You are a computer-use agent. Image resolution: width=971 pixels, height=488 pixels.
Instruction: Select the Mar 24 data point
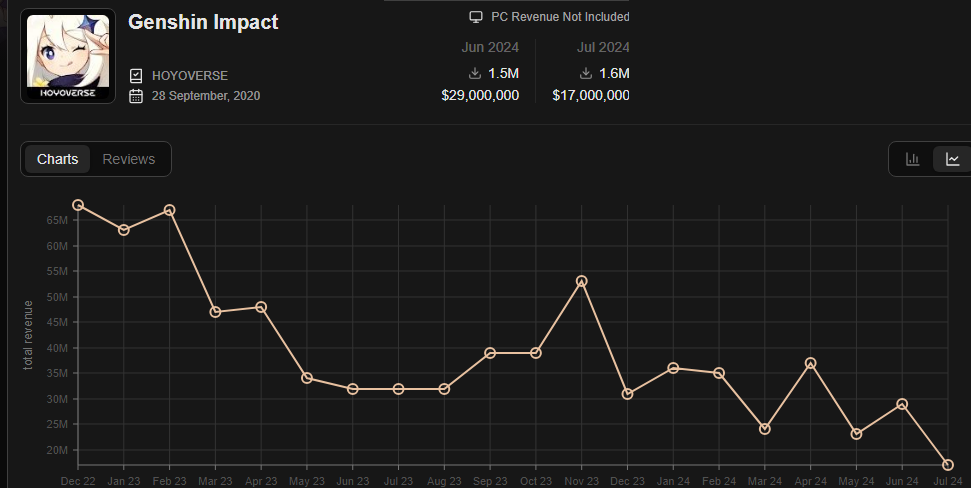pos(765,429)
